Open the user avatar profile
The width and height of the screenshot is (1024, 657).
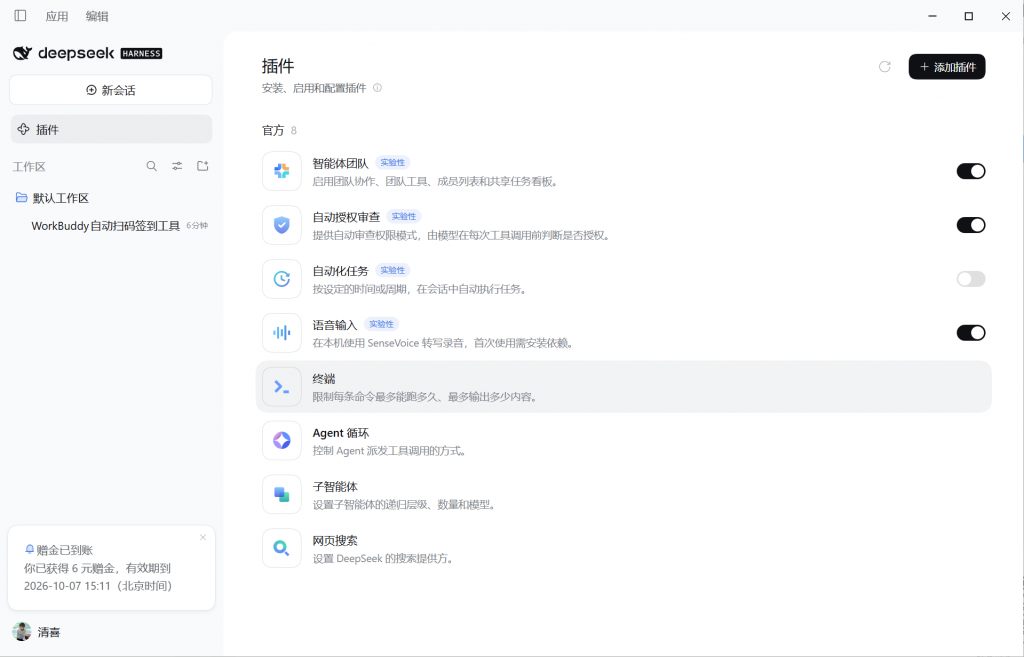(x=22, y=632)
